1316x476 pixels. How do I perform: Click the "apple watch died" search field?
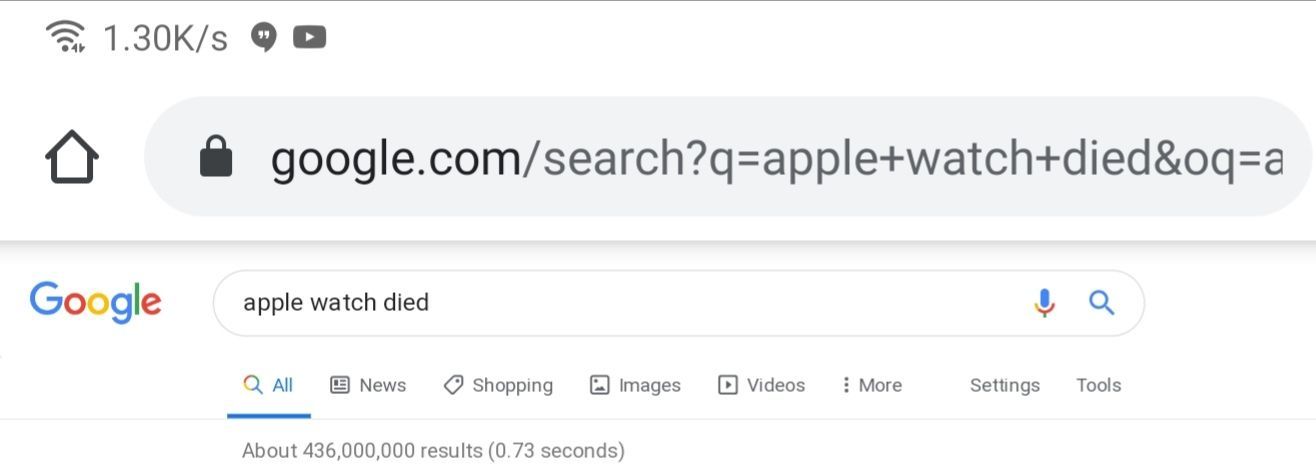pyautogui.click(x=678, y=303)
